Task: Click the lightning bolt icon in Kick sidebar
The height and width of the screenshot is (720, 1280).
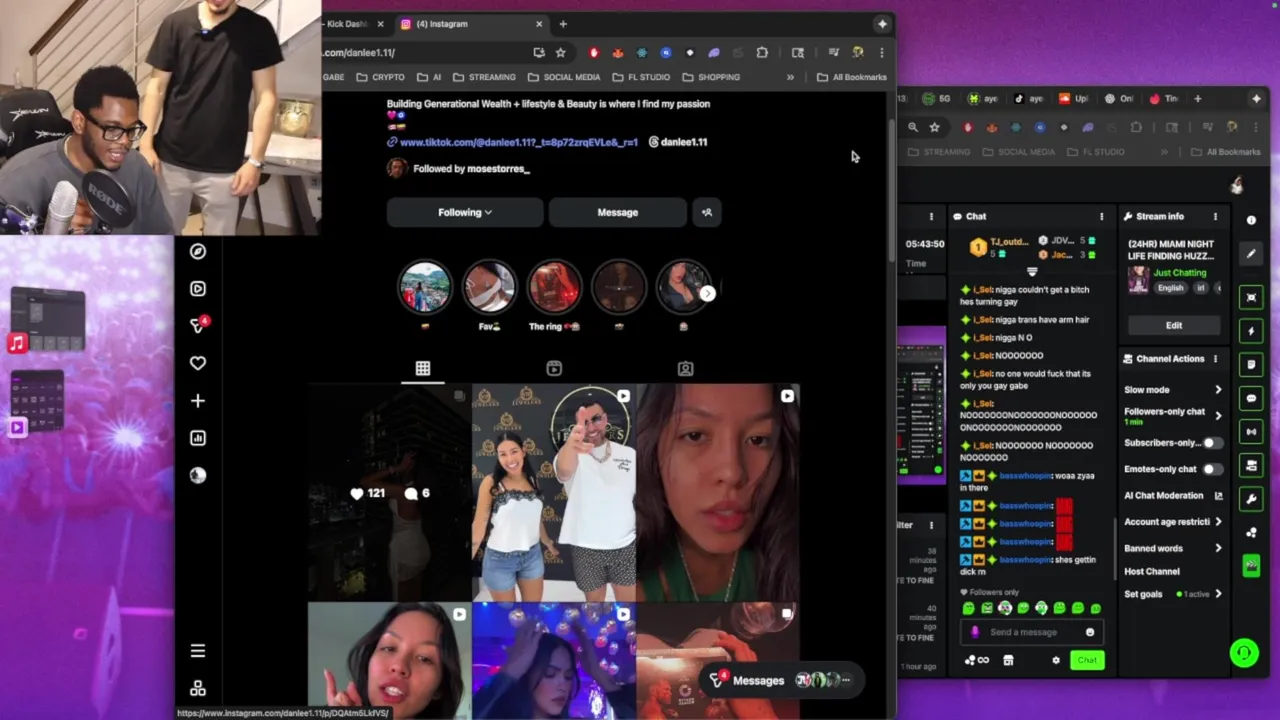Action: [x=1251, y=331]
